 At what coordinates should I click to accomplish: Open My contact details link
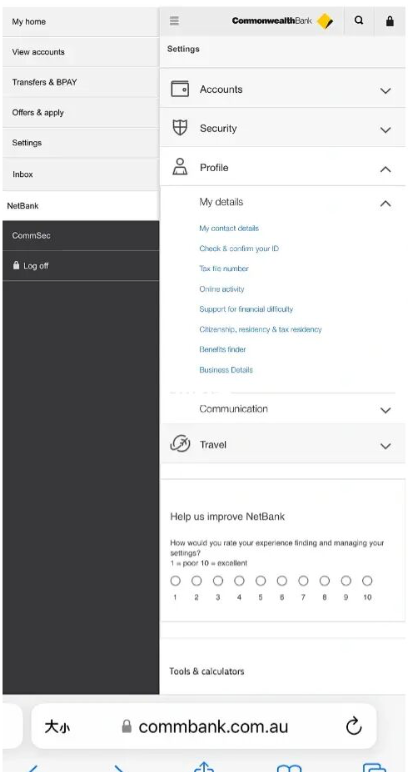(229, 228)
